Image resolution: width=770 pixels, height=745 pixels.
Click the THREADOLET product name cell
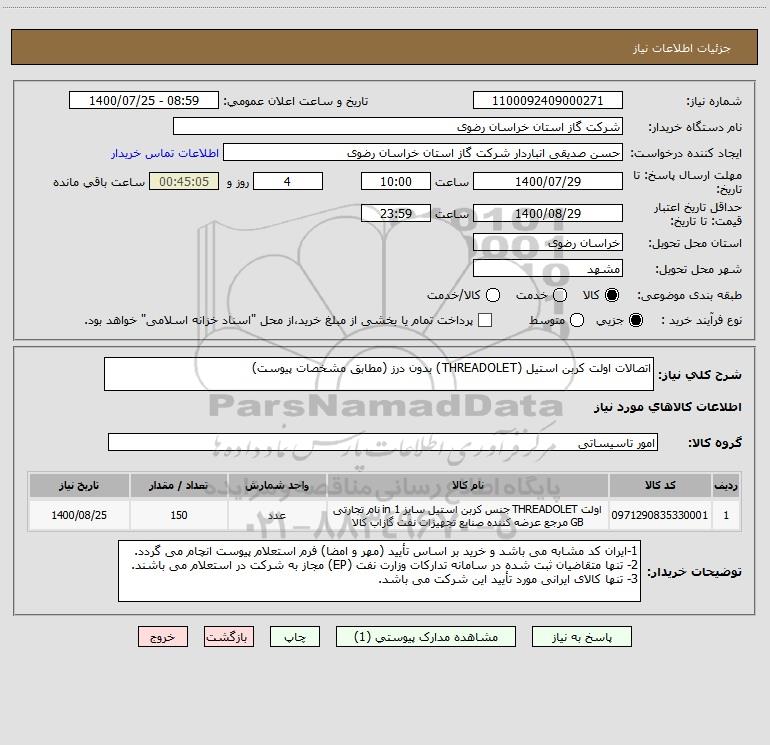[x=468, y=515]
